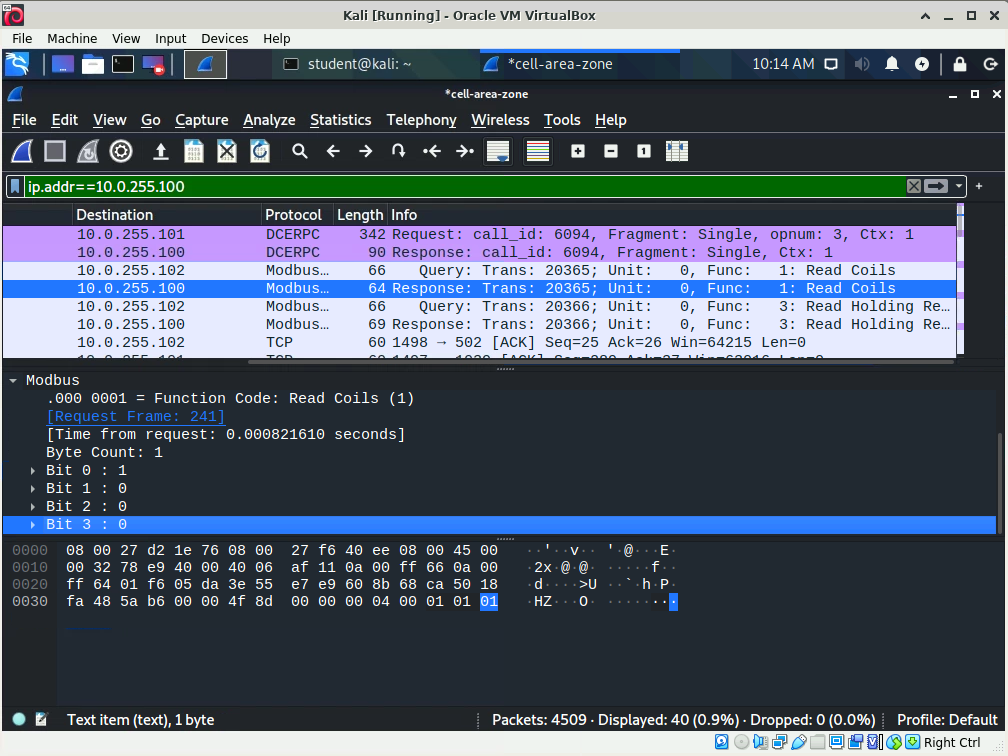Reset text to normal size
Image resolution: width=1008 pixels, height=756 pixels.
tap(644, 152)
